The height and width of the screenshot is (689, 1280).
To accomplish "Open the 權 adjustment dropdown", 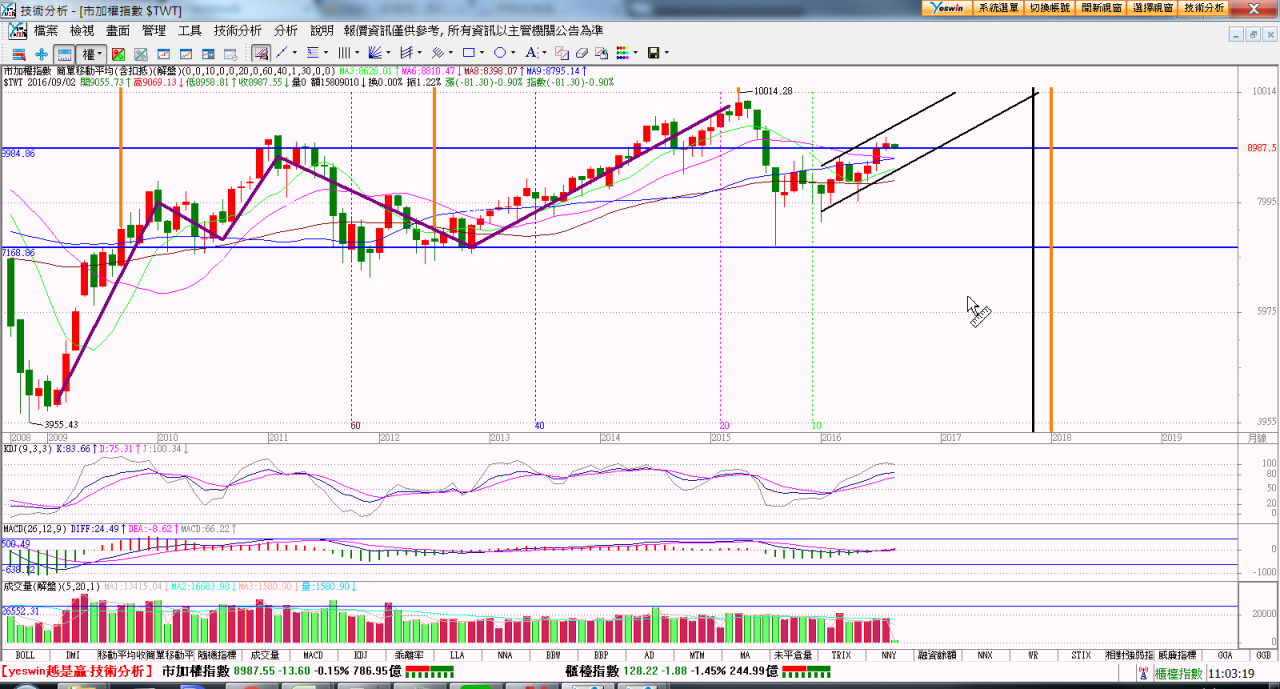I will click(92, 53).
